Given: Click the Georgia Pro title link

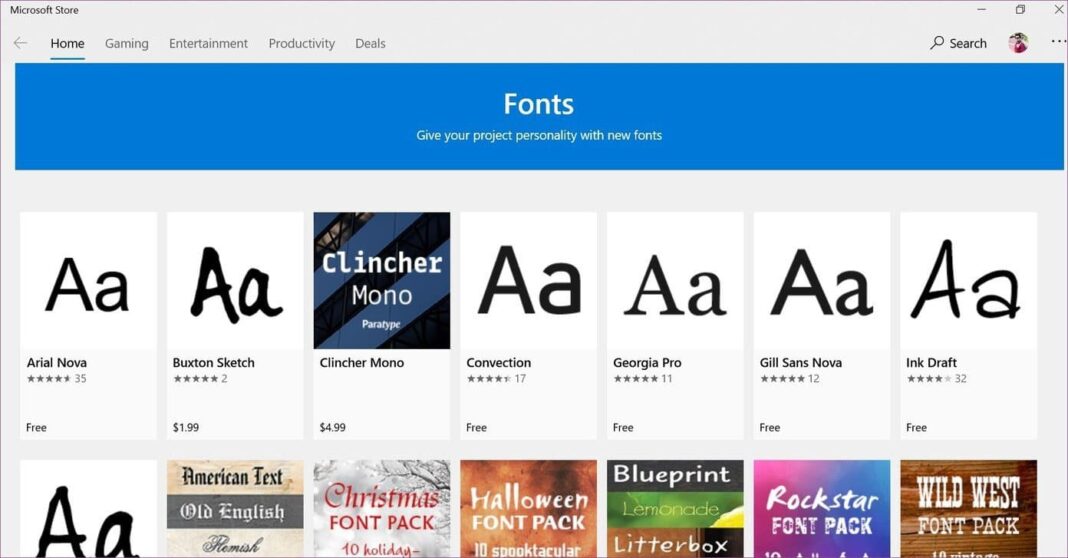Looking at the screenshot, I should pyautogui.click(x=647, y=363).
